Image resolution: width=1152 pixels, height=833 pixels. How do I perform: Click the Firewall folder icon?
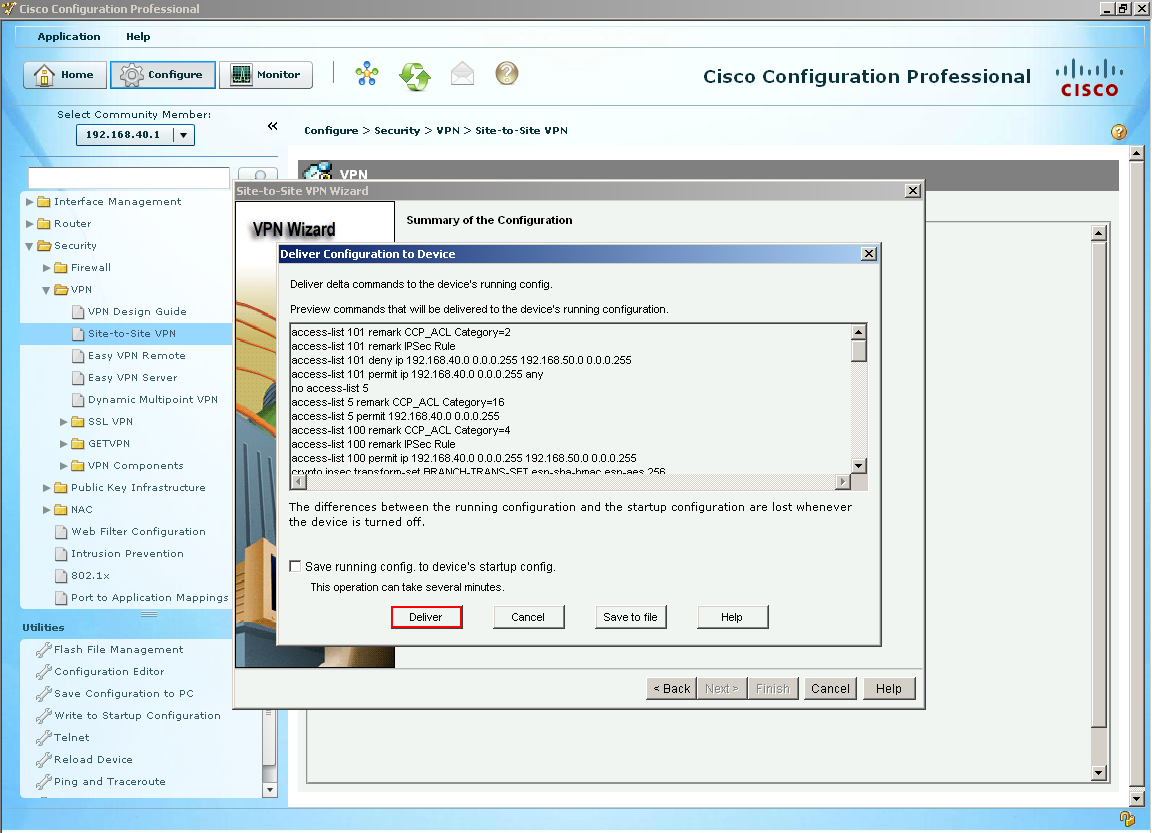point(61,267)
